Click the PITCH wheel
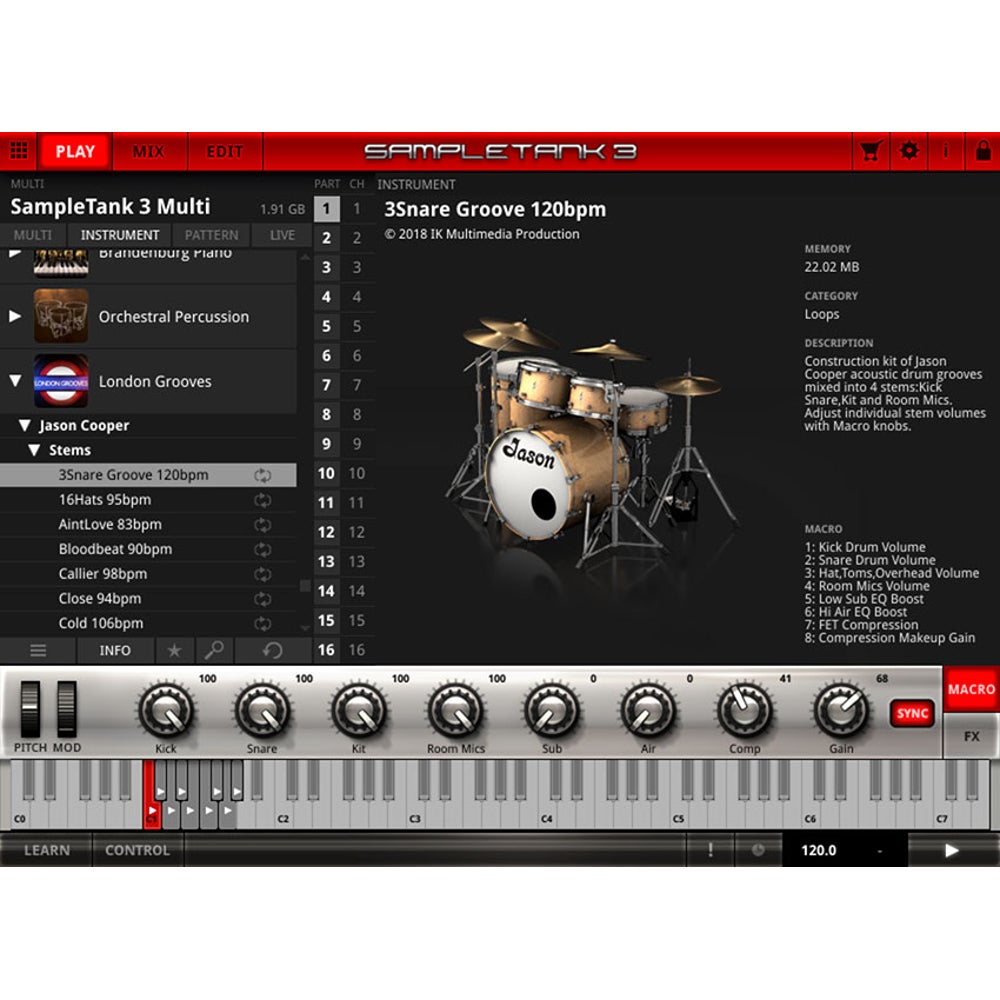Image resolution: width=1000 pixels, height=1000 pixels. [x=30, y=709]
